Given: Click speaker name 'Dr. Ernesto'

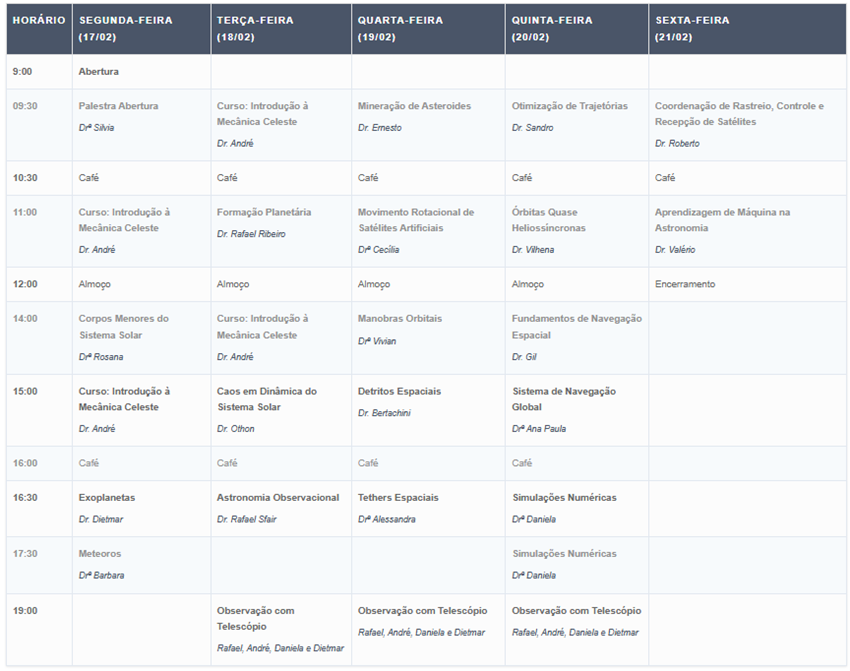Looking at the screenshot, I should pyautogui.click(x=379, y=128).
